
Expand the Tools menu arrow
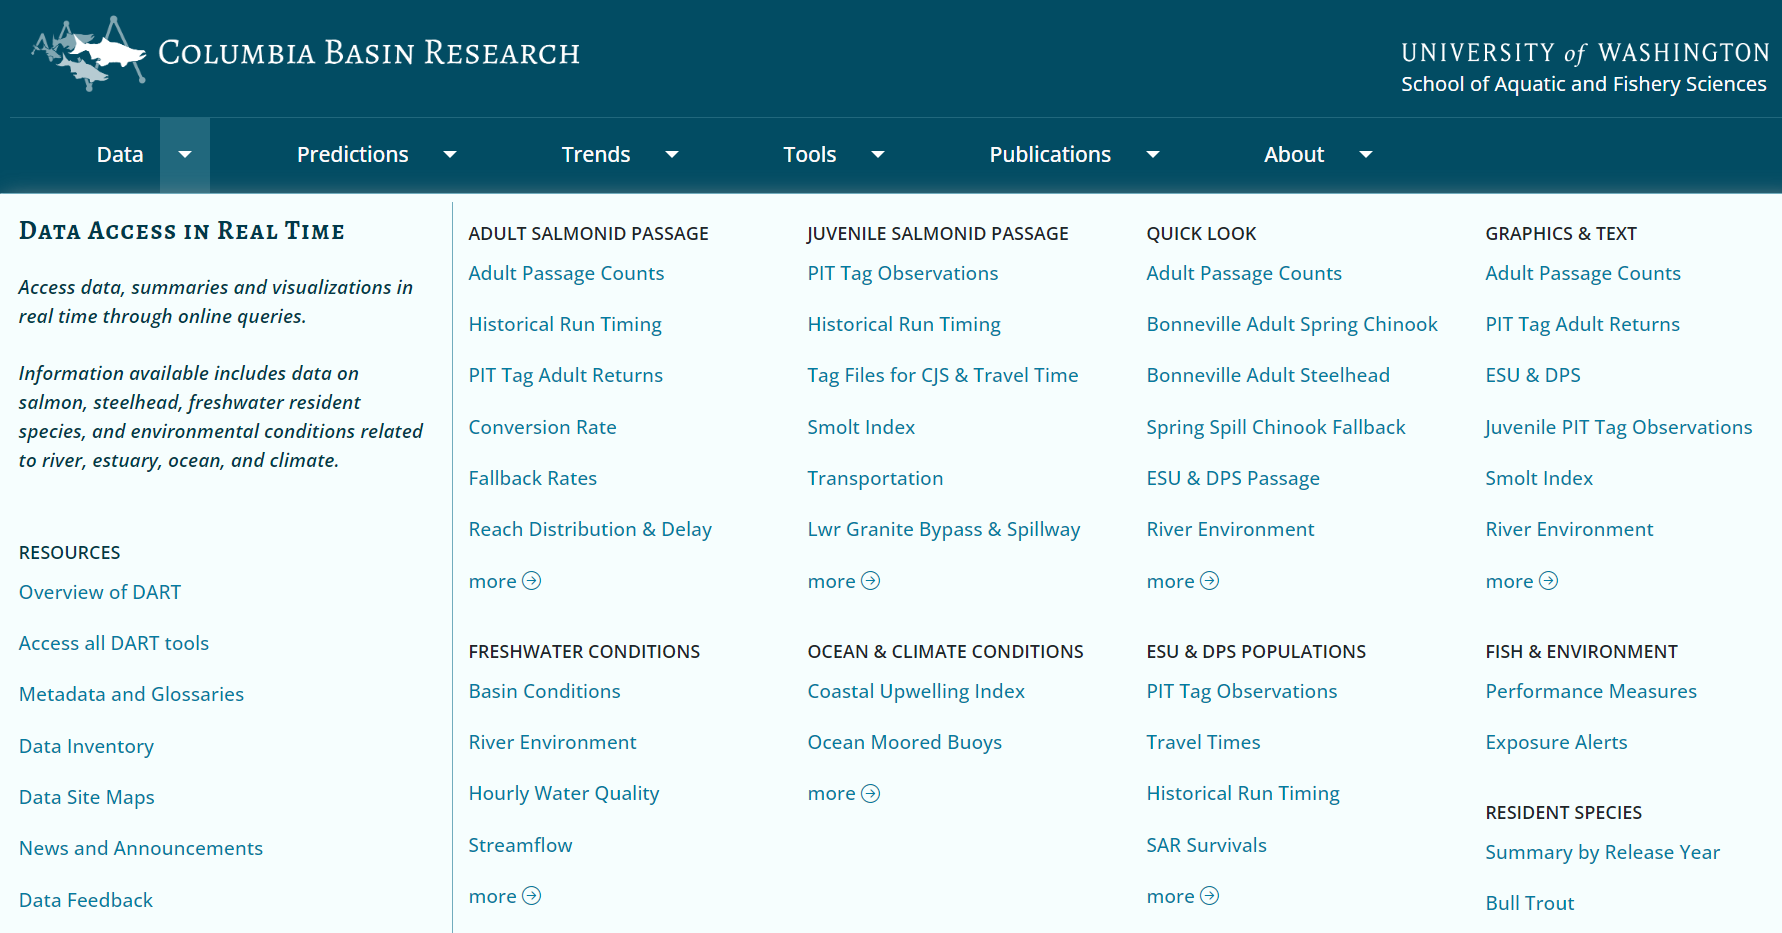tap(878, 155)
